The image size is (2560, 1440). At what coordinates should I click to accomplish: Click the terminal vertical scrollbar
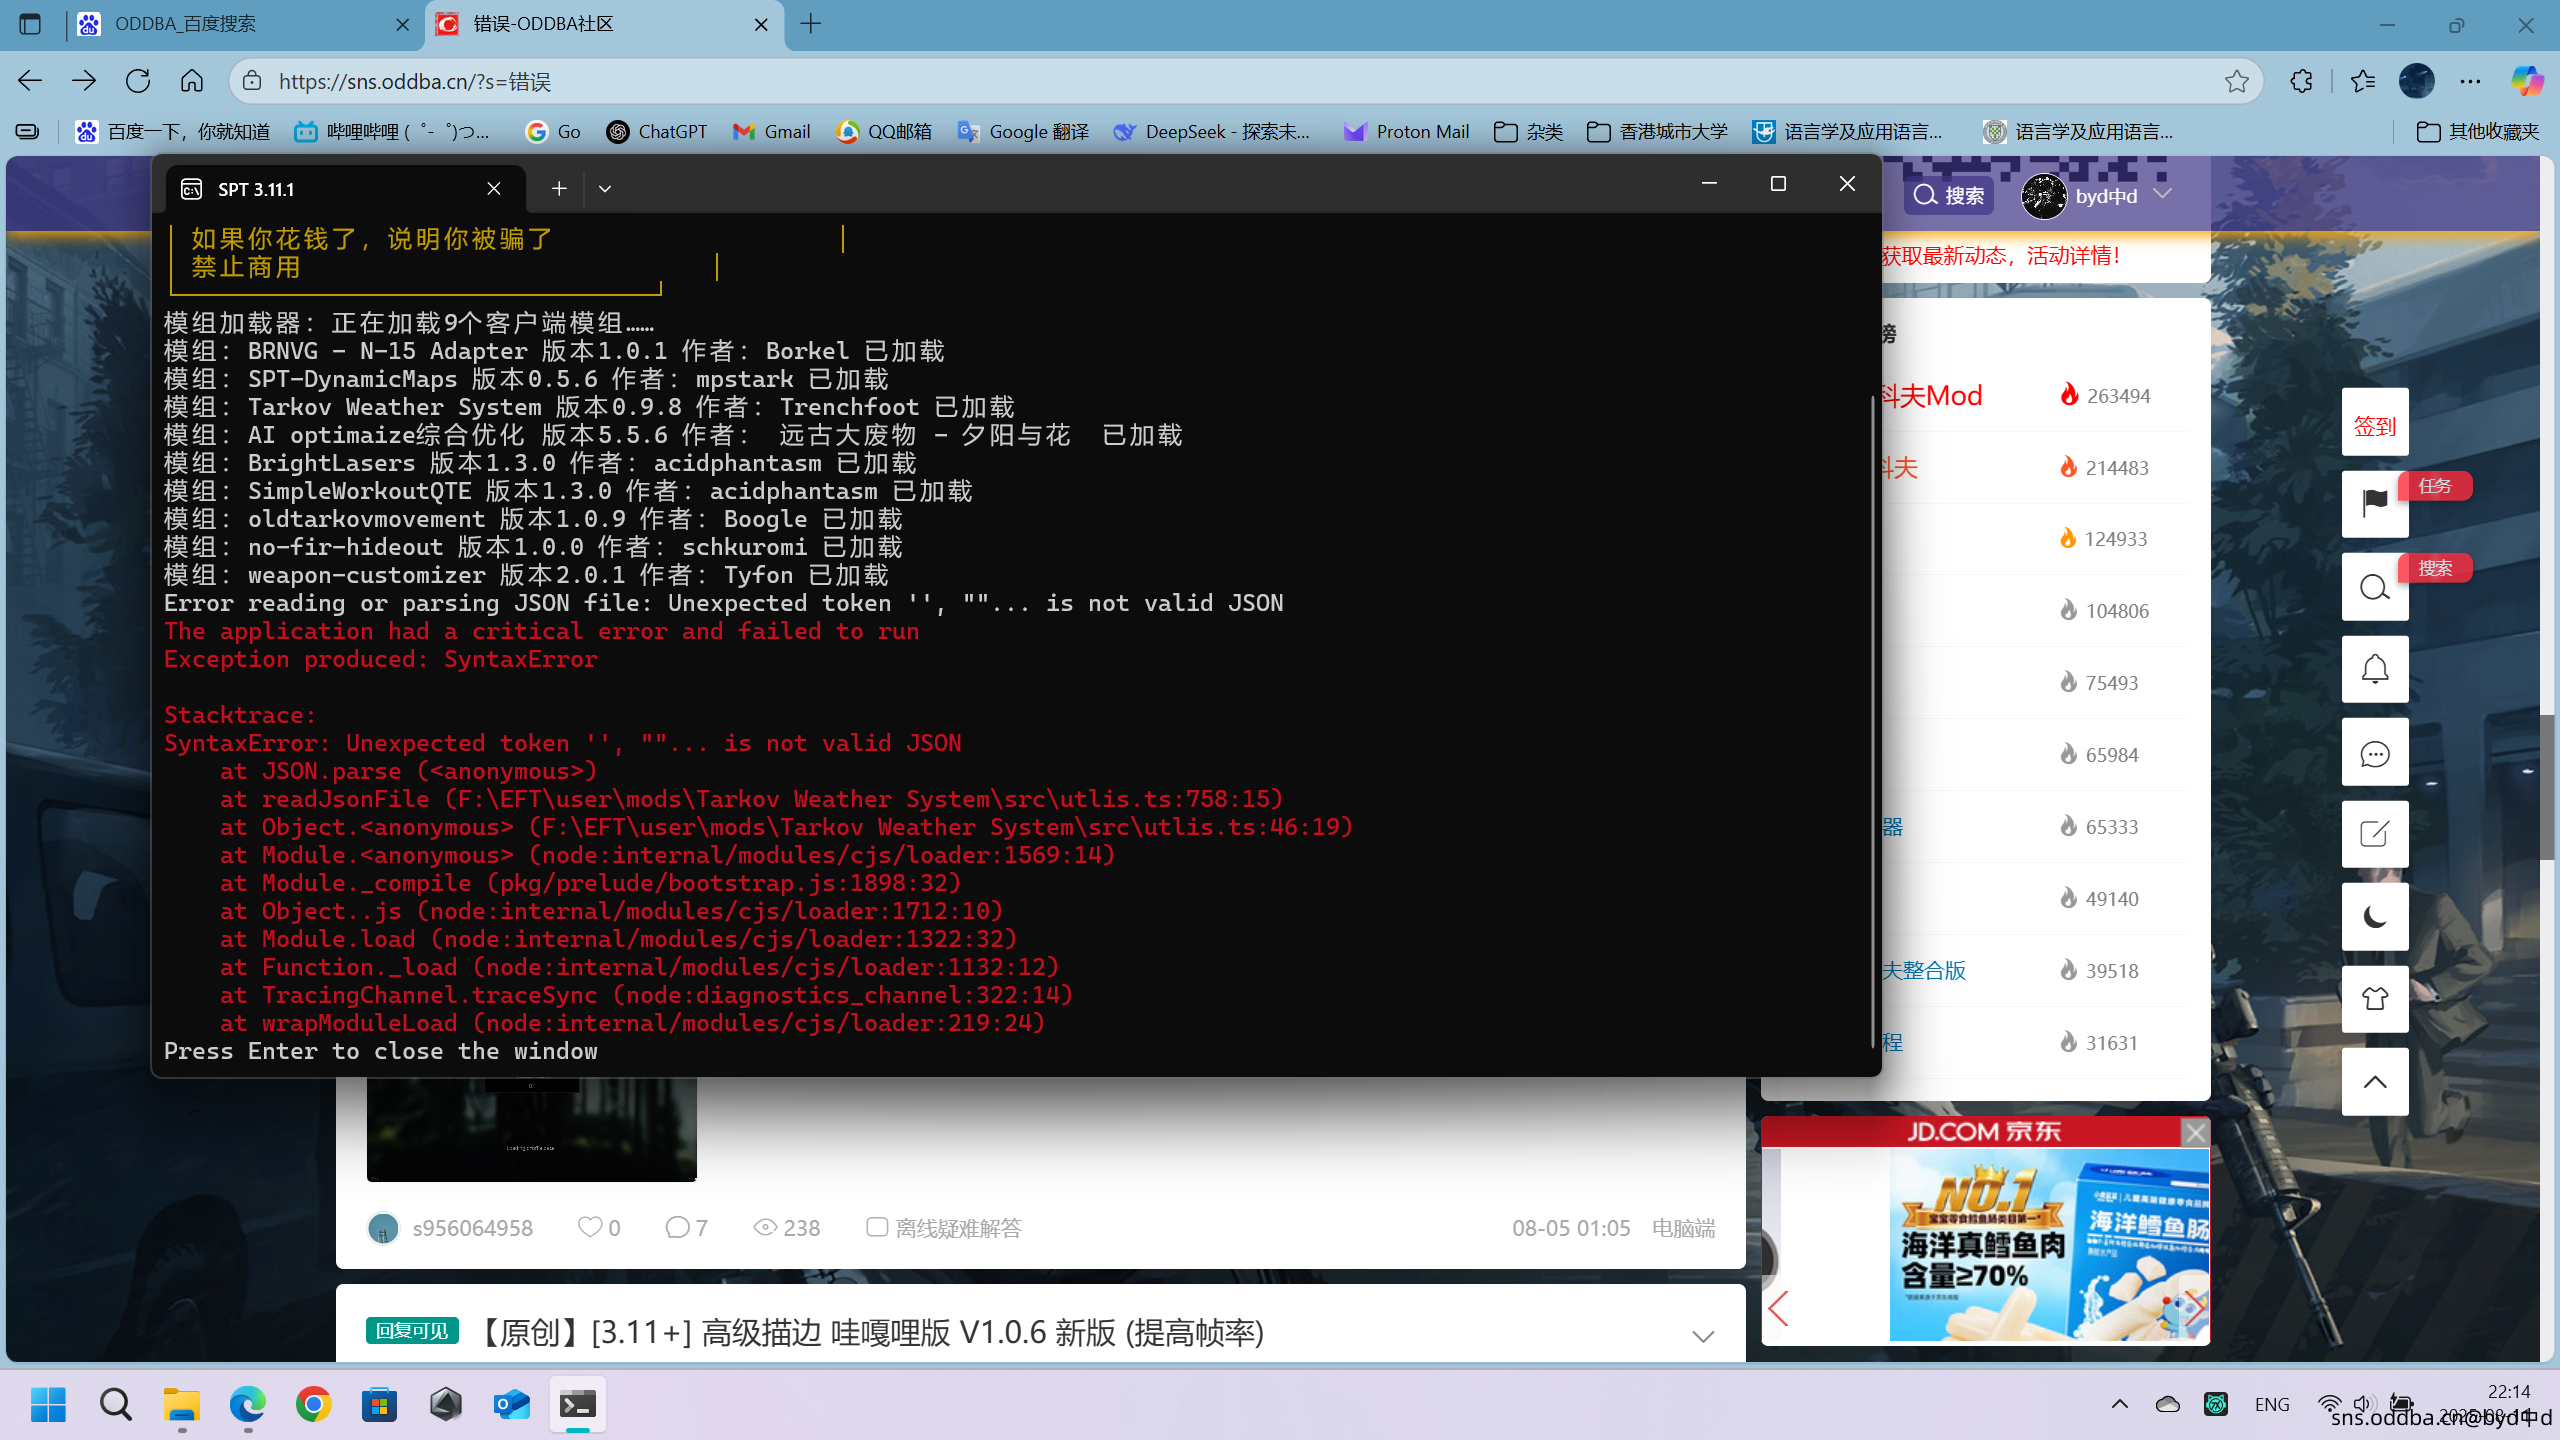1872,720
